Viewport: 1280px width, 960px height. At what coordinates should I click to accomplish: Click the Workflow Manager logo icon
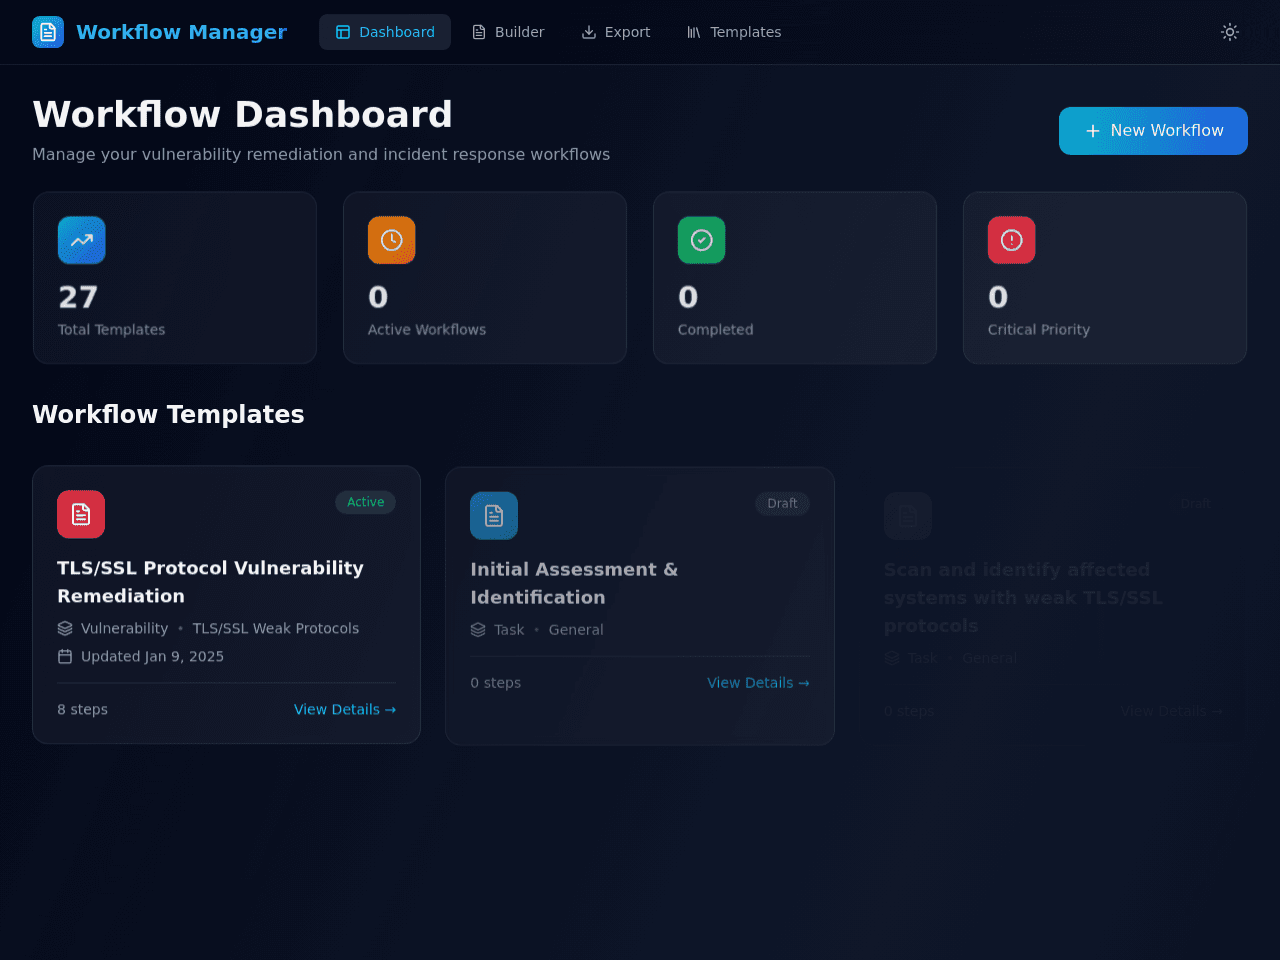pos(48,32)
